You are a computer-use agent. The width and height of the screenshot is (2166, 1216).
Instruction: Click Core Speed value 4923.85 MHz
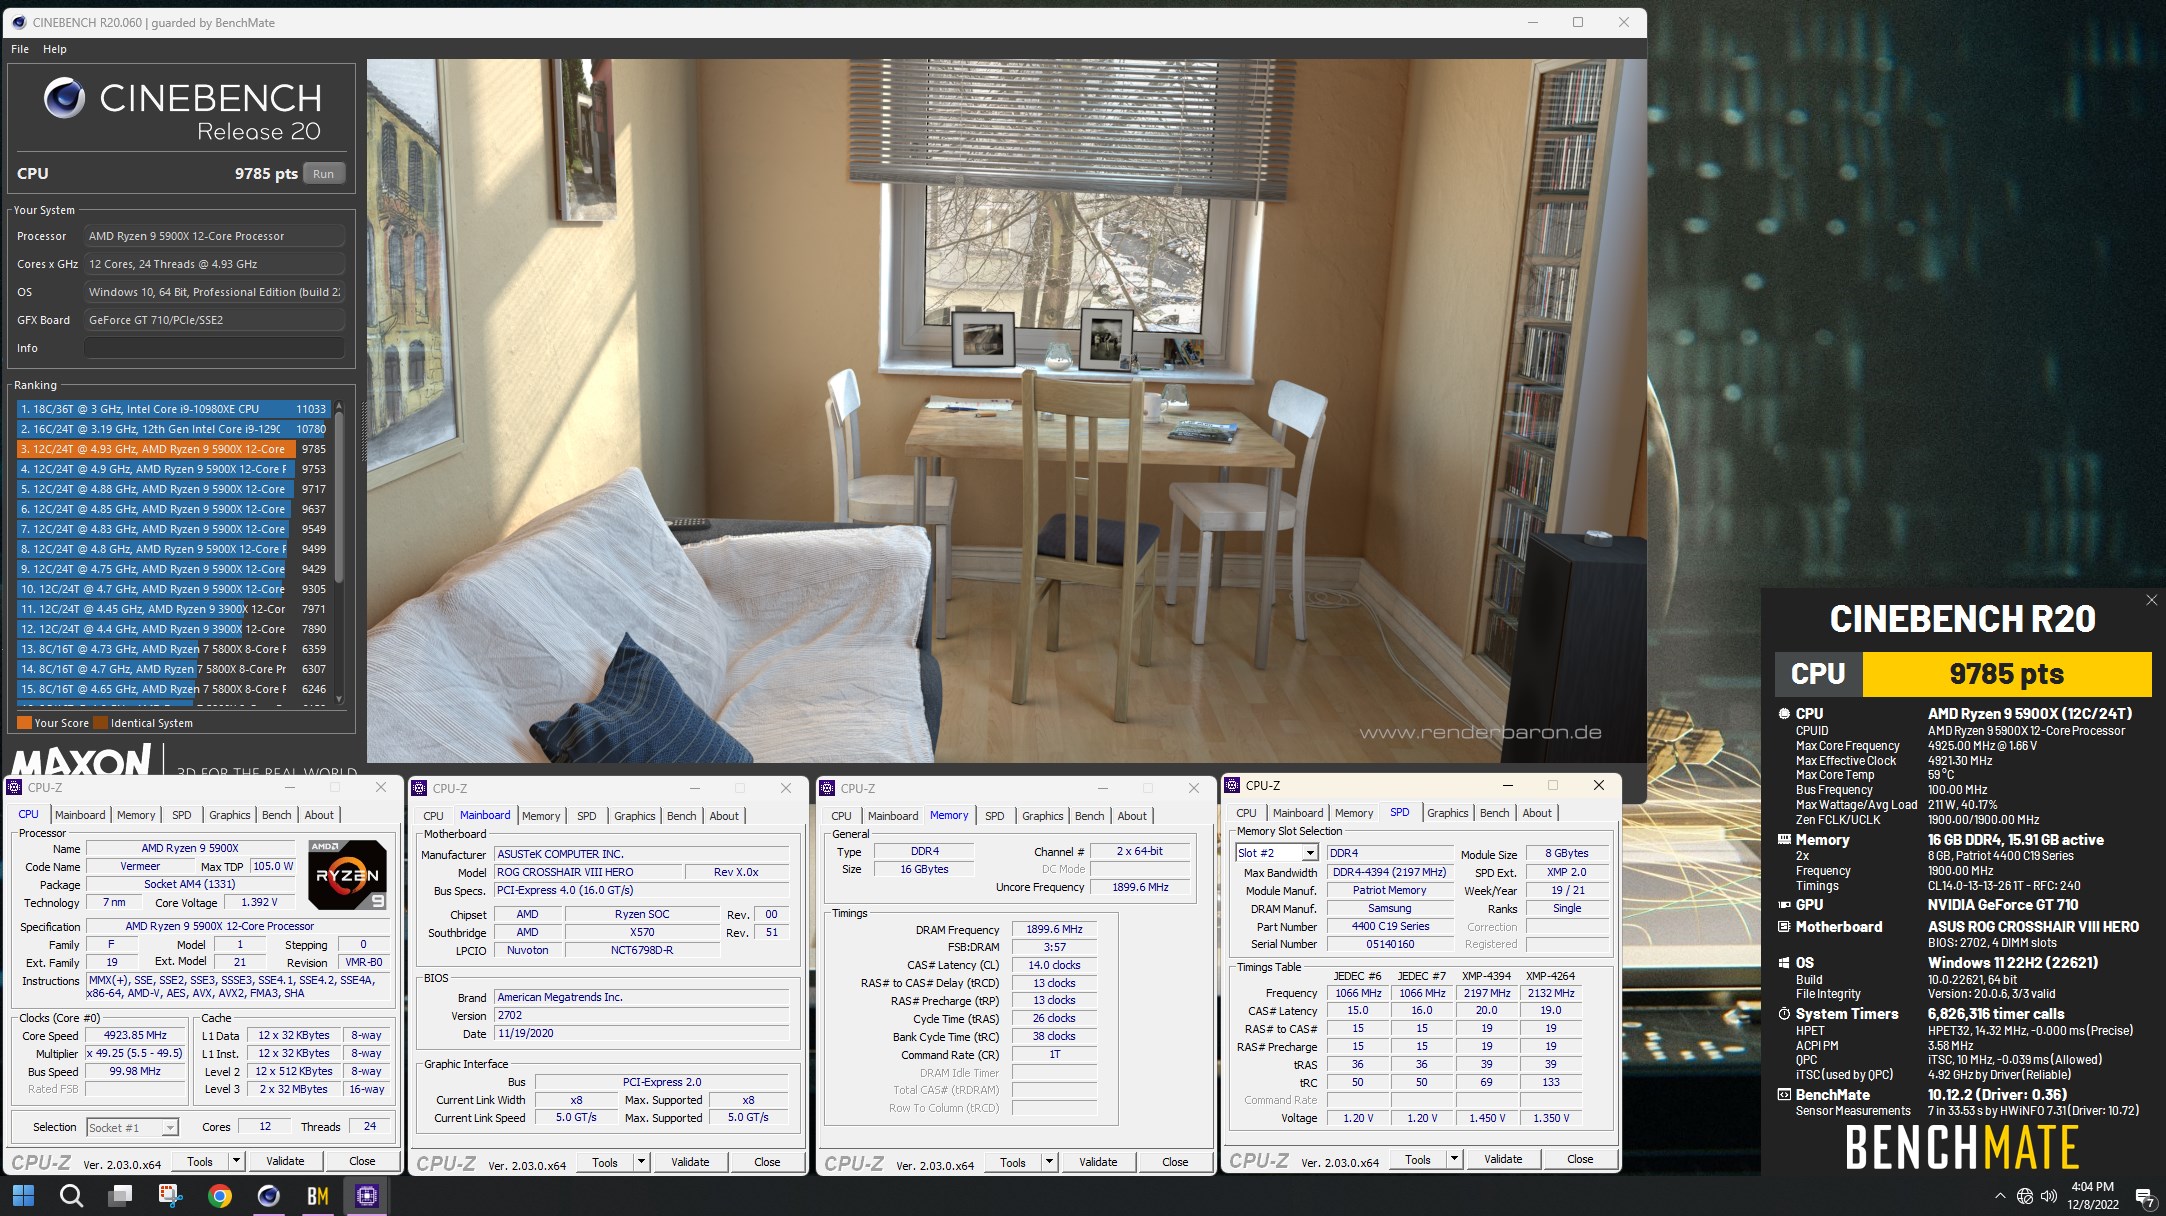(x=136, y=1036)
